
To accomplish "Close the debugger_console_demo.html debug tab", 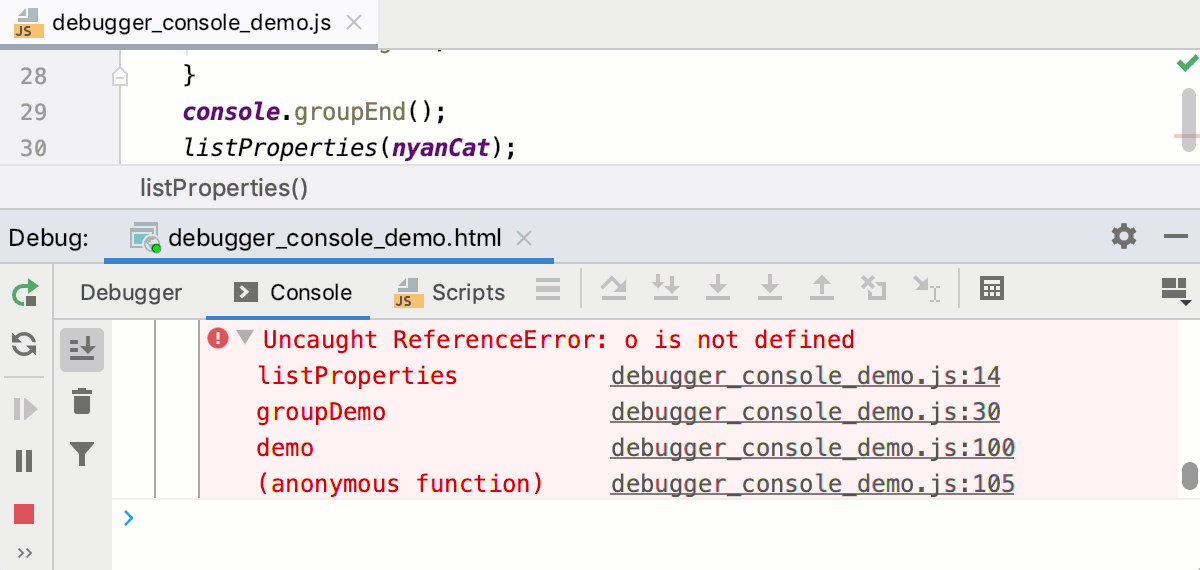I will 523,238.
